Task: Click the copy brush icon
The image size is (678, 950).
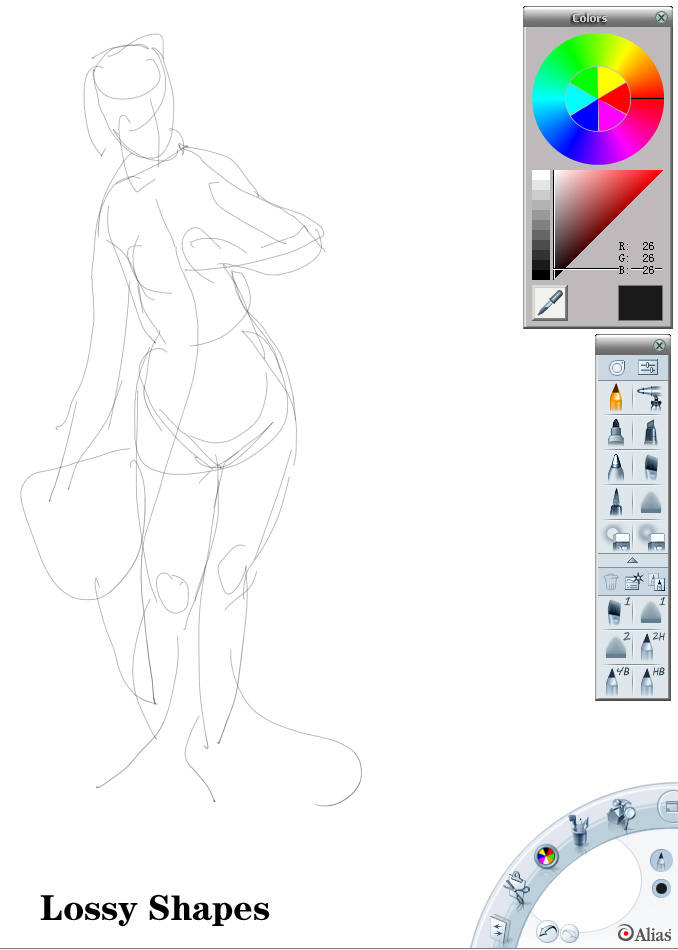Action: click(656, 582)
